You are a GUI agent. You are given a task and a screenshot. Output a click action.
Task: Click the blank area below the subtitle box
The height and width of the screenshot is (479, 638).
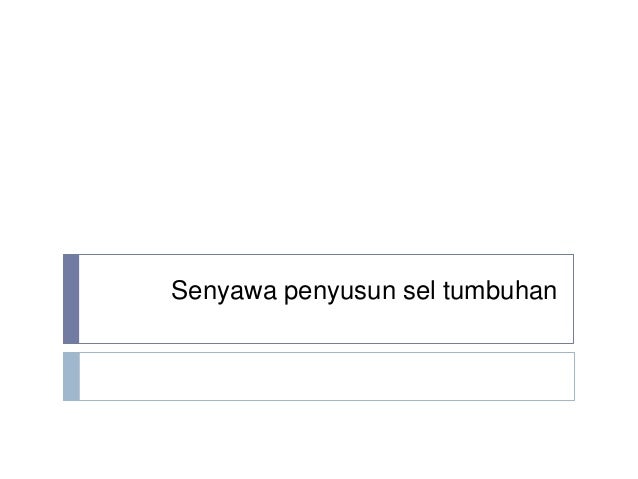click(319, 440)
